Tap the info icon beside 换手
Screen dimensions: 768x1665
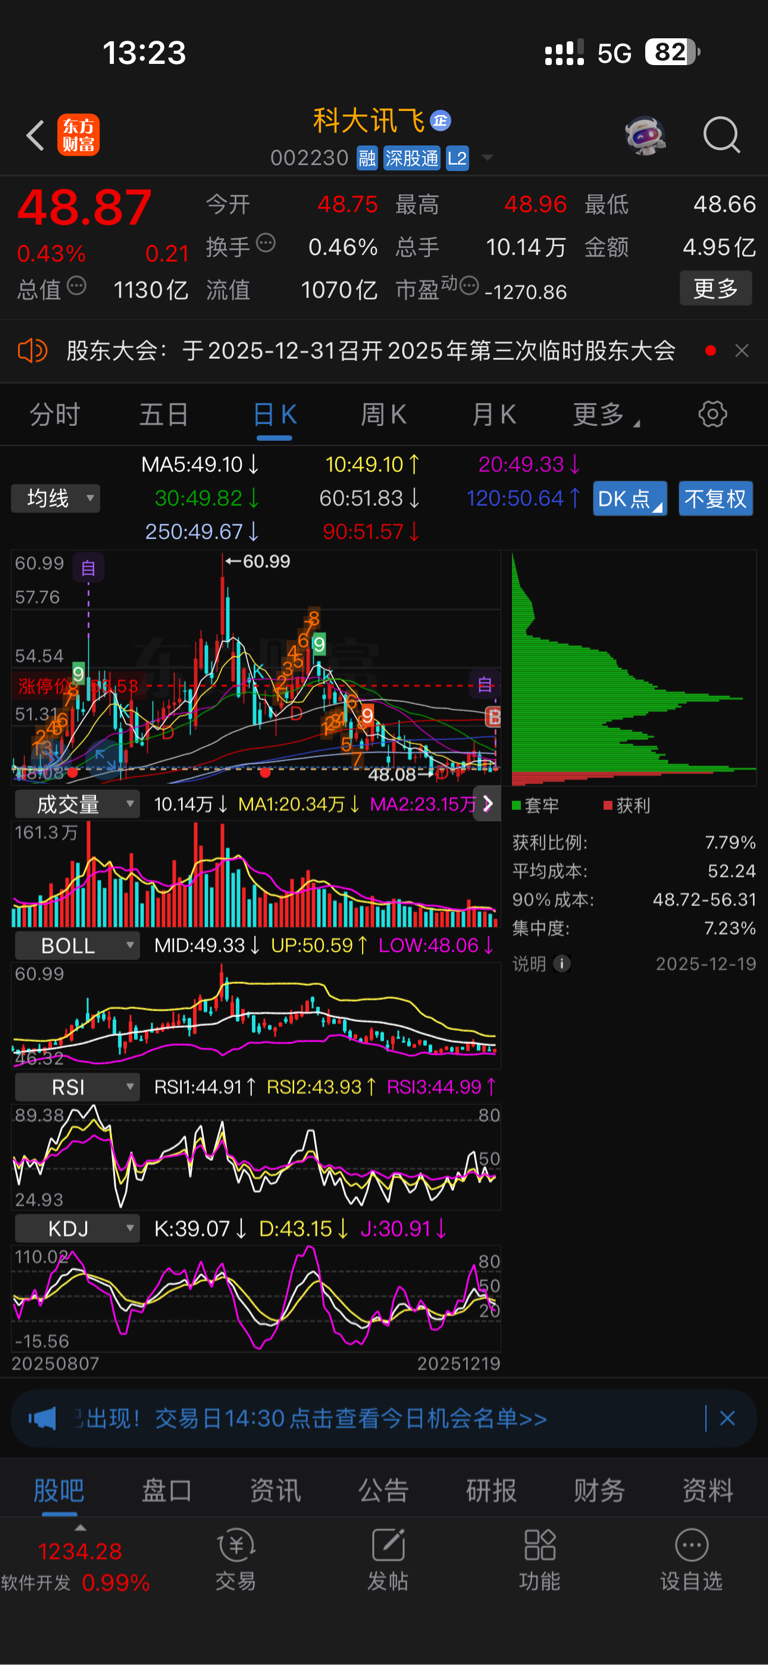[x=266, y=242]
